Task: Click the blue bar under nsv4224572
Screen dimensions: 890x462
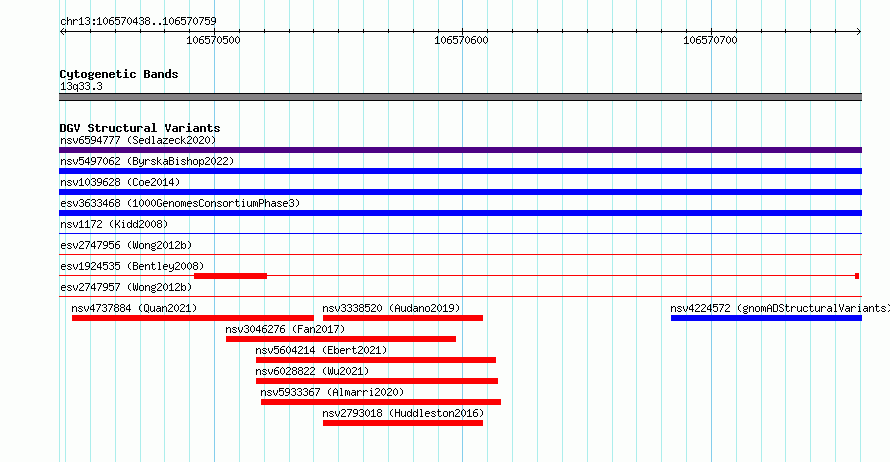Action: click(x=766, y=318)
